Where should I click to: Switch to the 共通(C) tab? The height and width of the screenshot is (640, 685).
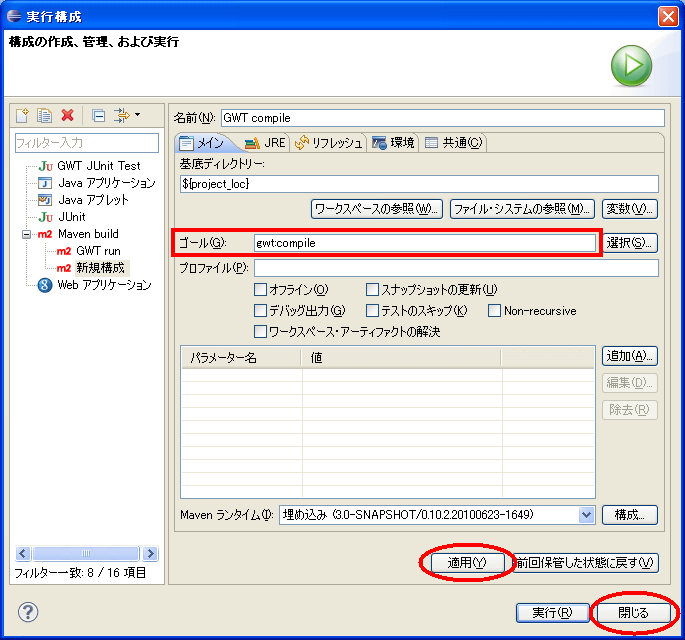pos(453,143)
